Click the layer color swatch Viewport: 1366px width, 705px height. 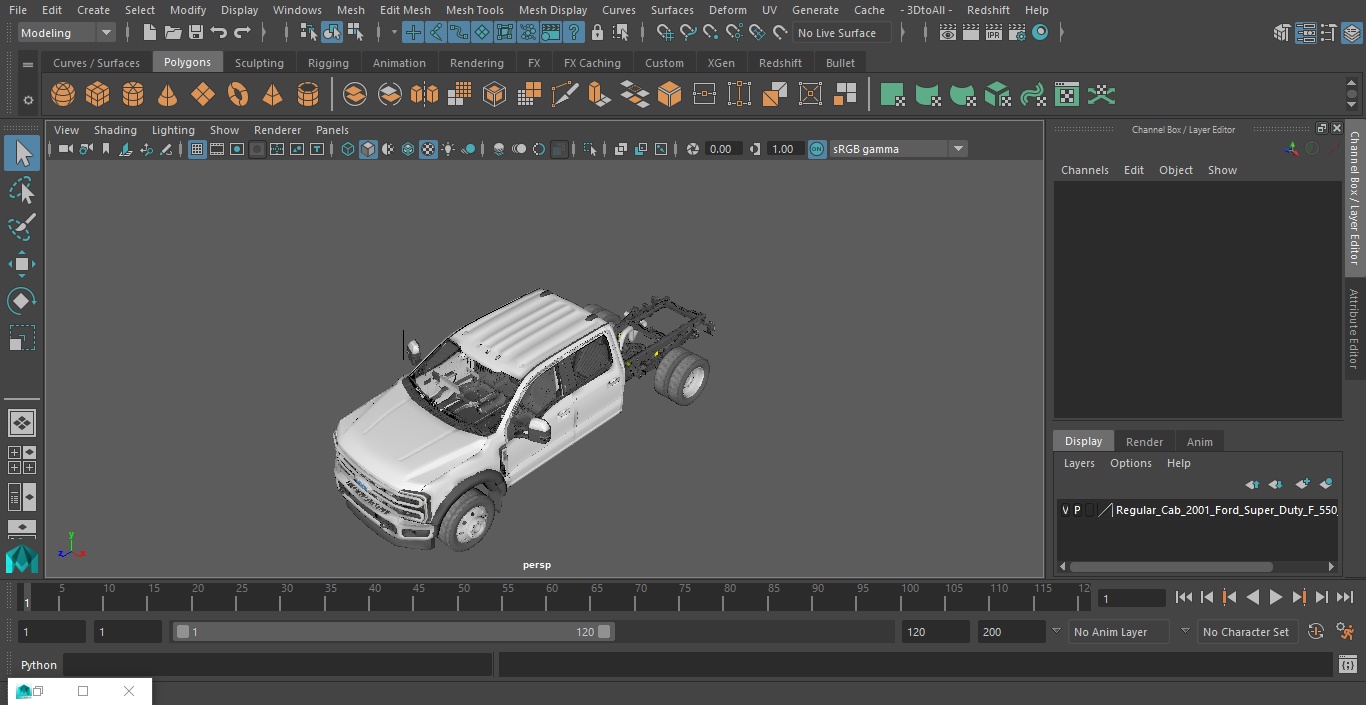click(x=1105, y=510)
